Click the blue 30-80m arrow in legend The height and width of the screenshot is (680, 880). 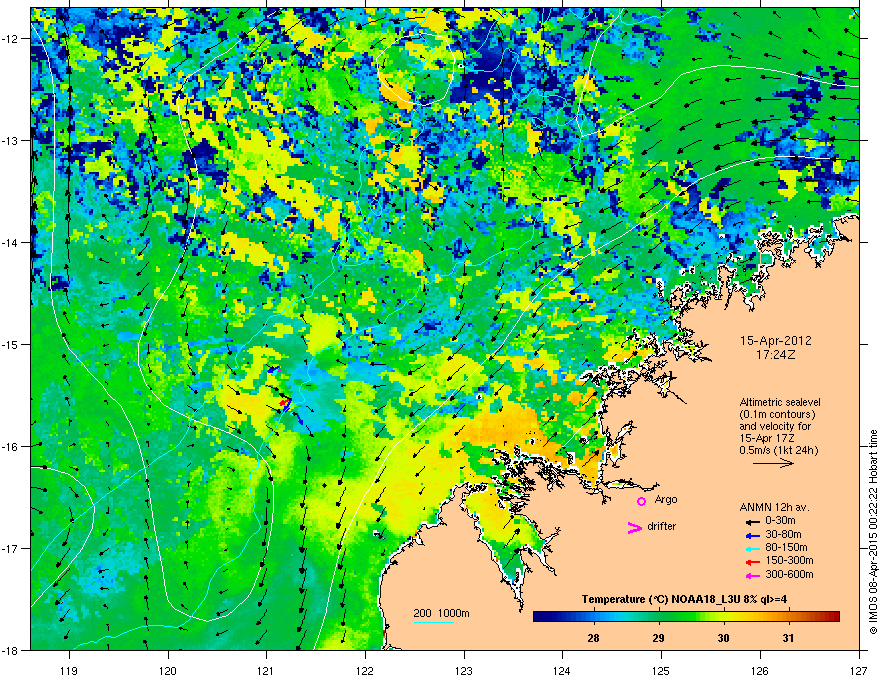click(x=752, y=535)
